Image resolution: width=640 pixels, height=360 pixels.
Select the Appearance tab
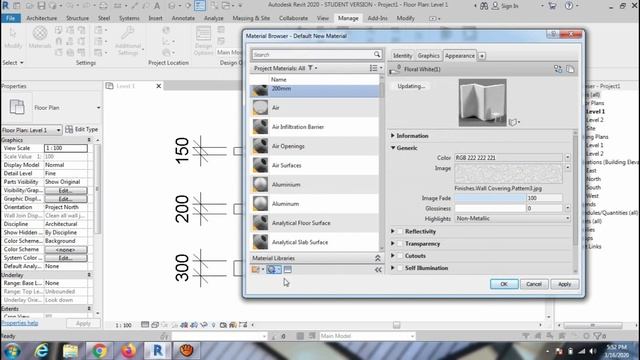tap(460, 56)
